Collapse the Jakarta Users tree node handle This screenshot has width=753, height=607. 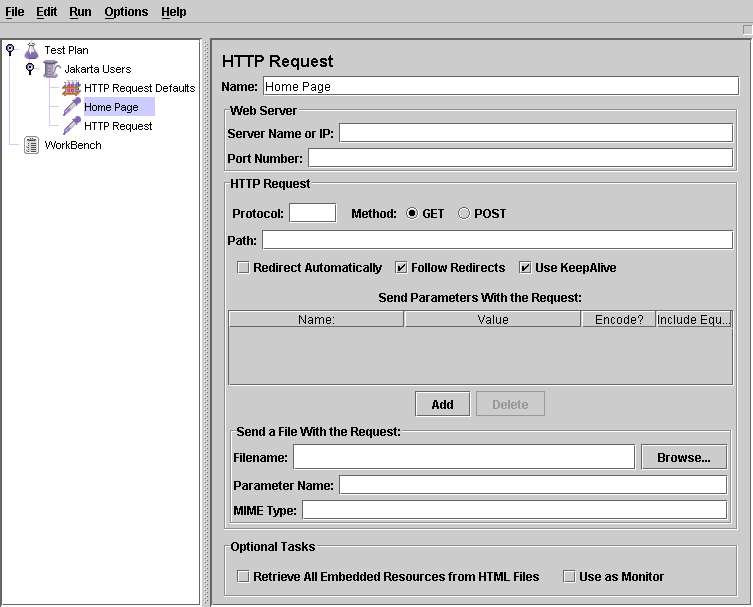point(30,68)
